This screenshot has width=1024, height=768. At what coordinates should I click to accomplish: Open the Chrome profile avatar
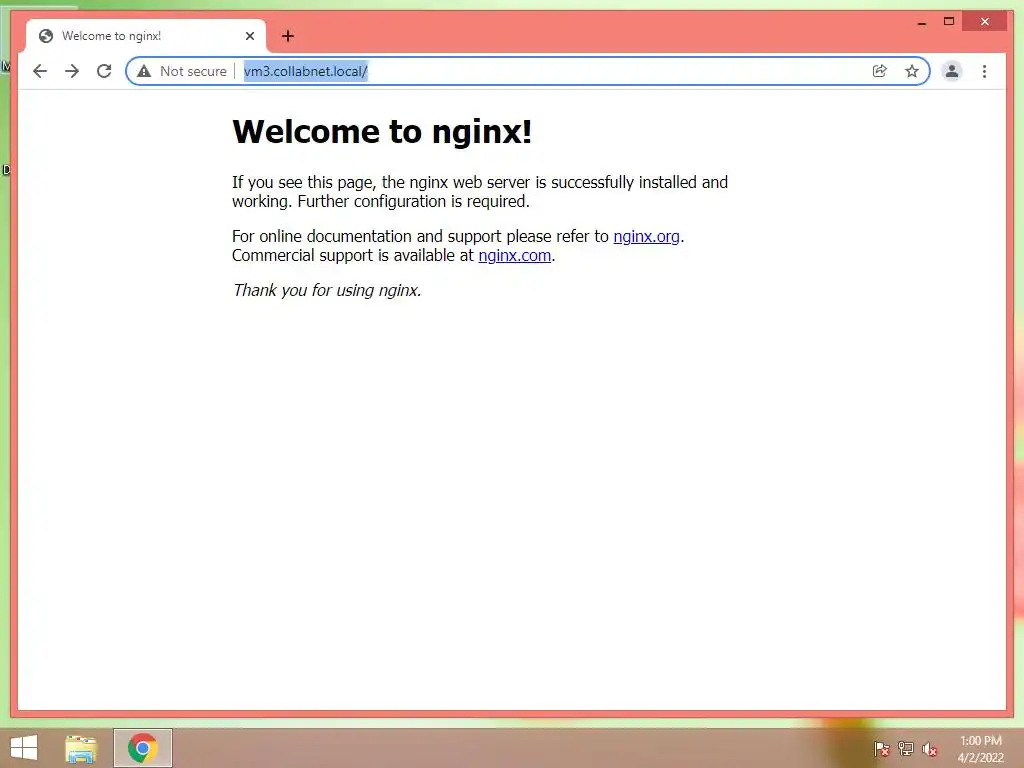(952, 71)
